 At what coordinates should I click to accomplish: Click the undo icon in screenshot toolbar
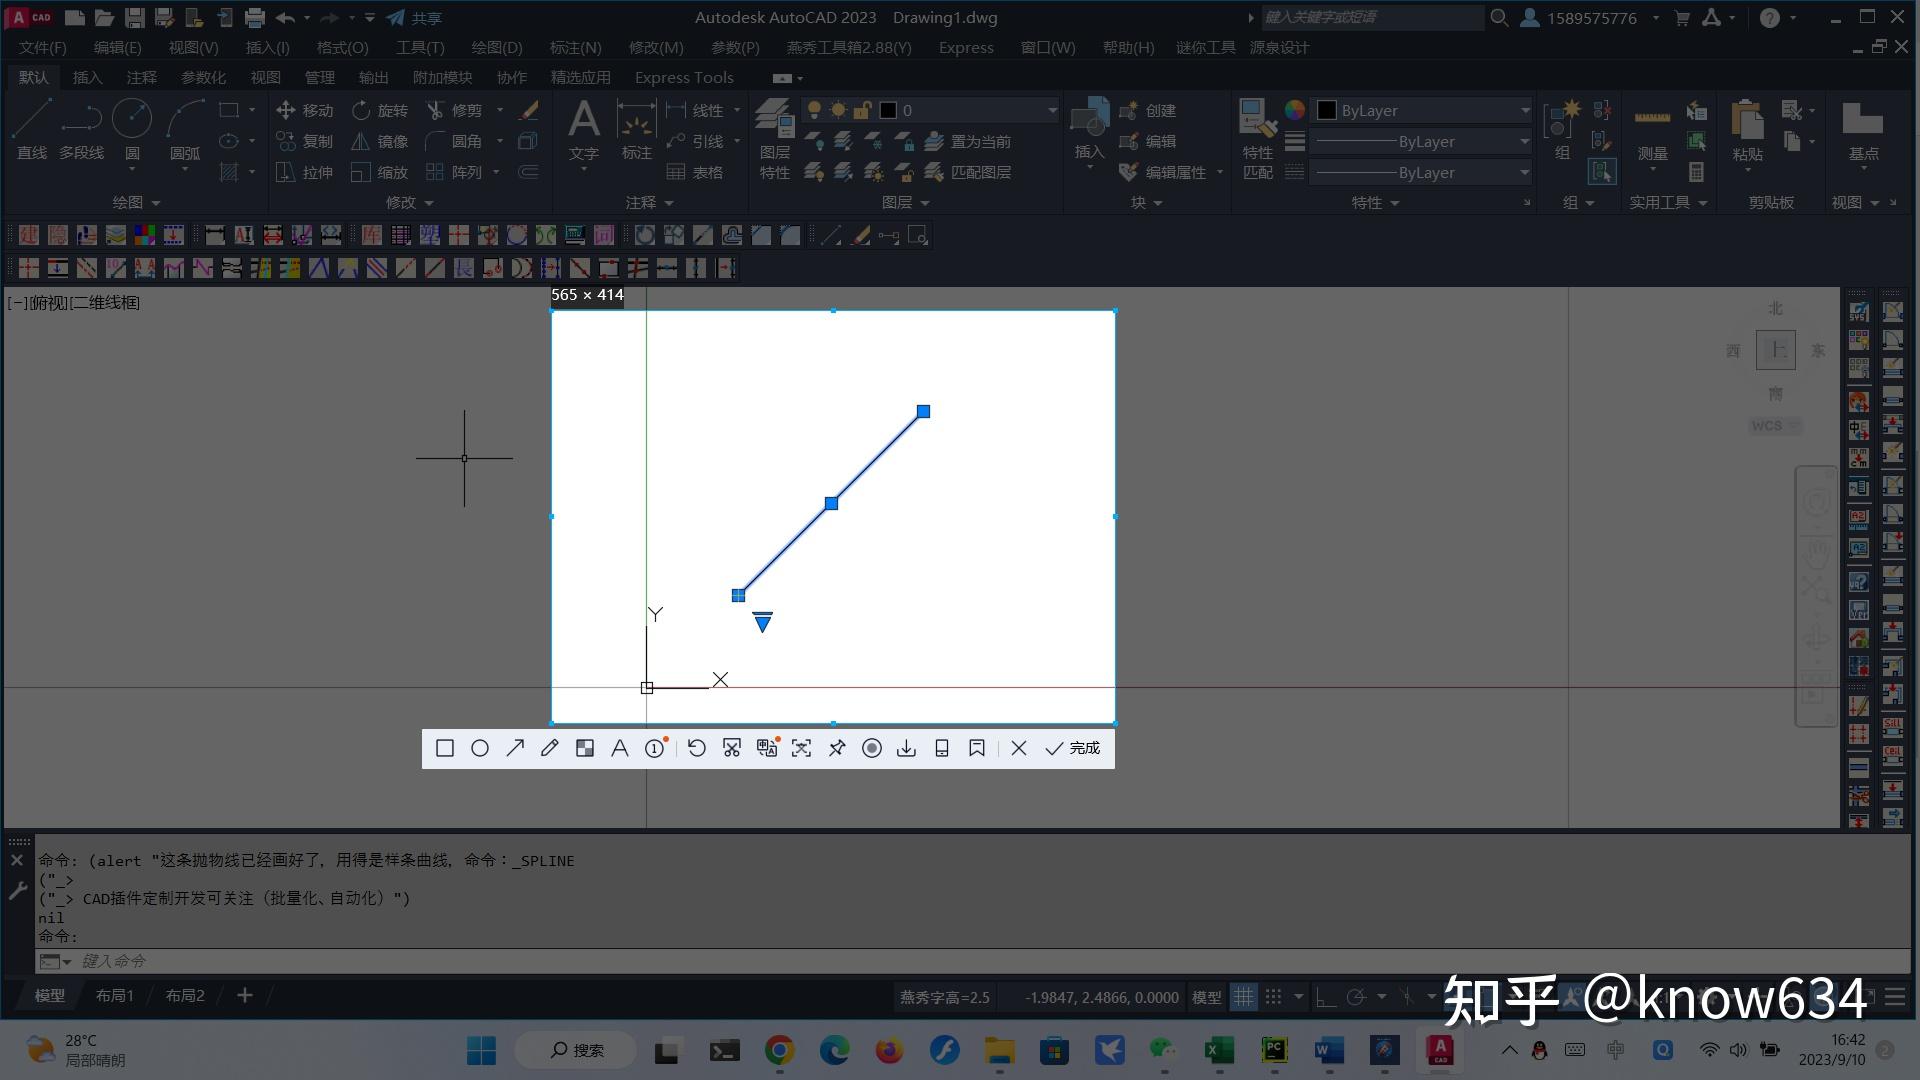coord(697,748)
